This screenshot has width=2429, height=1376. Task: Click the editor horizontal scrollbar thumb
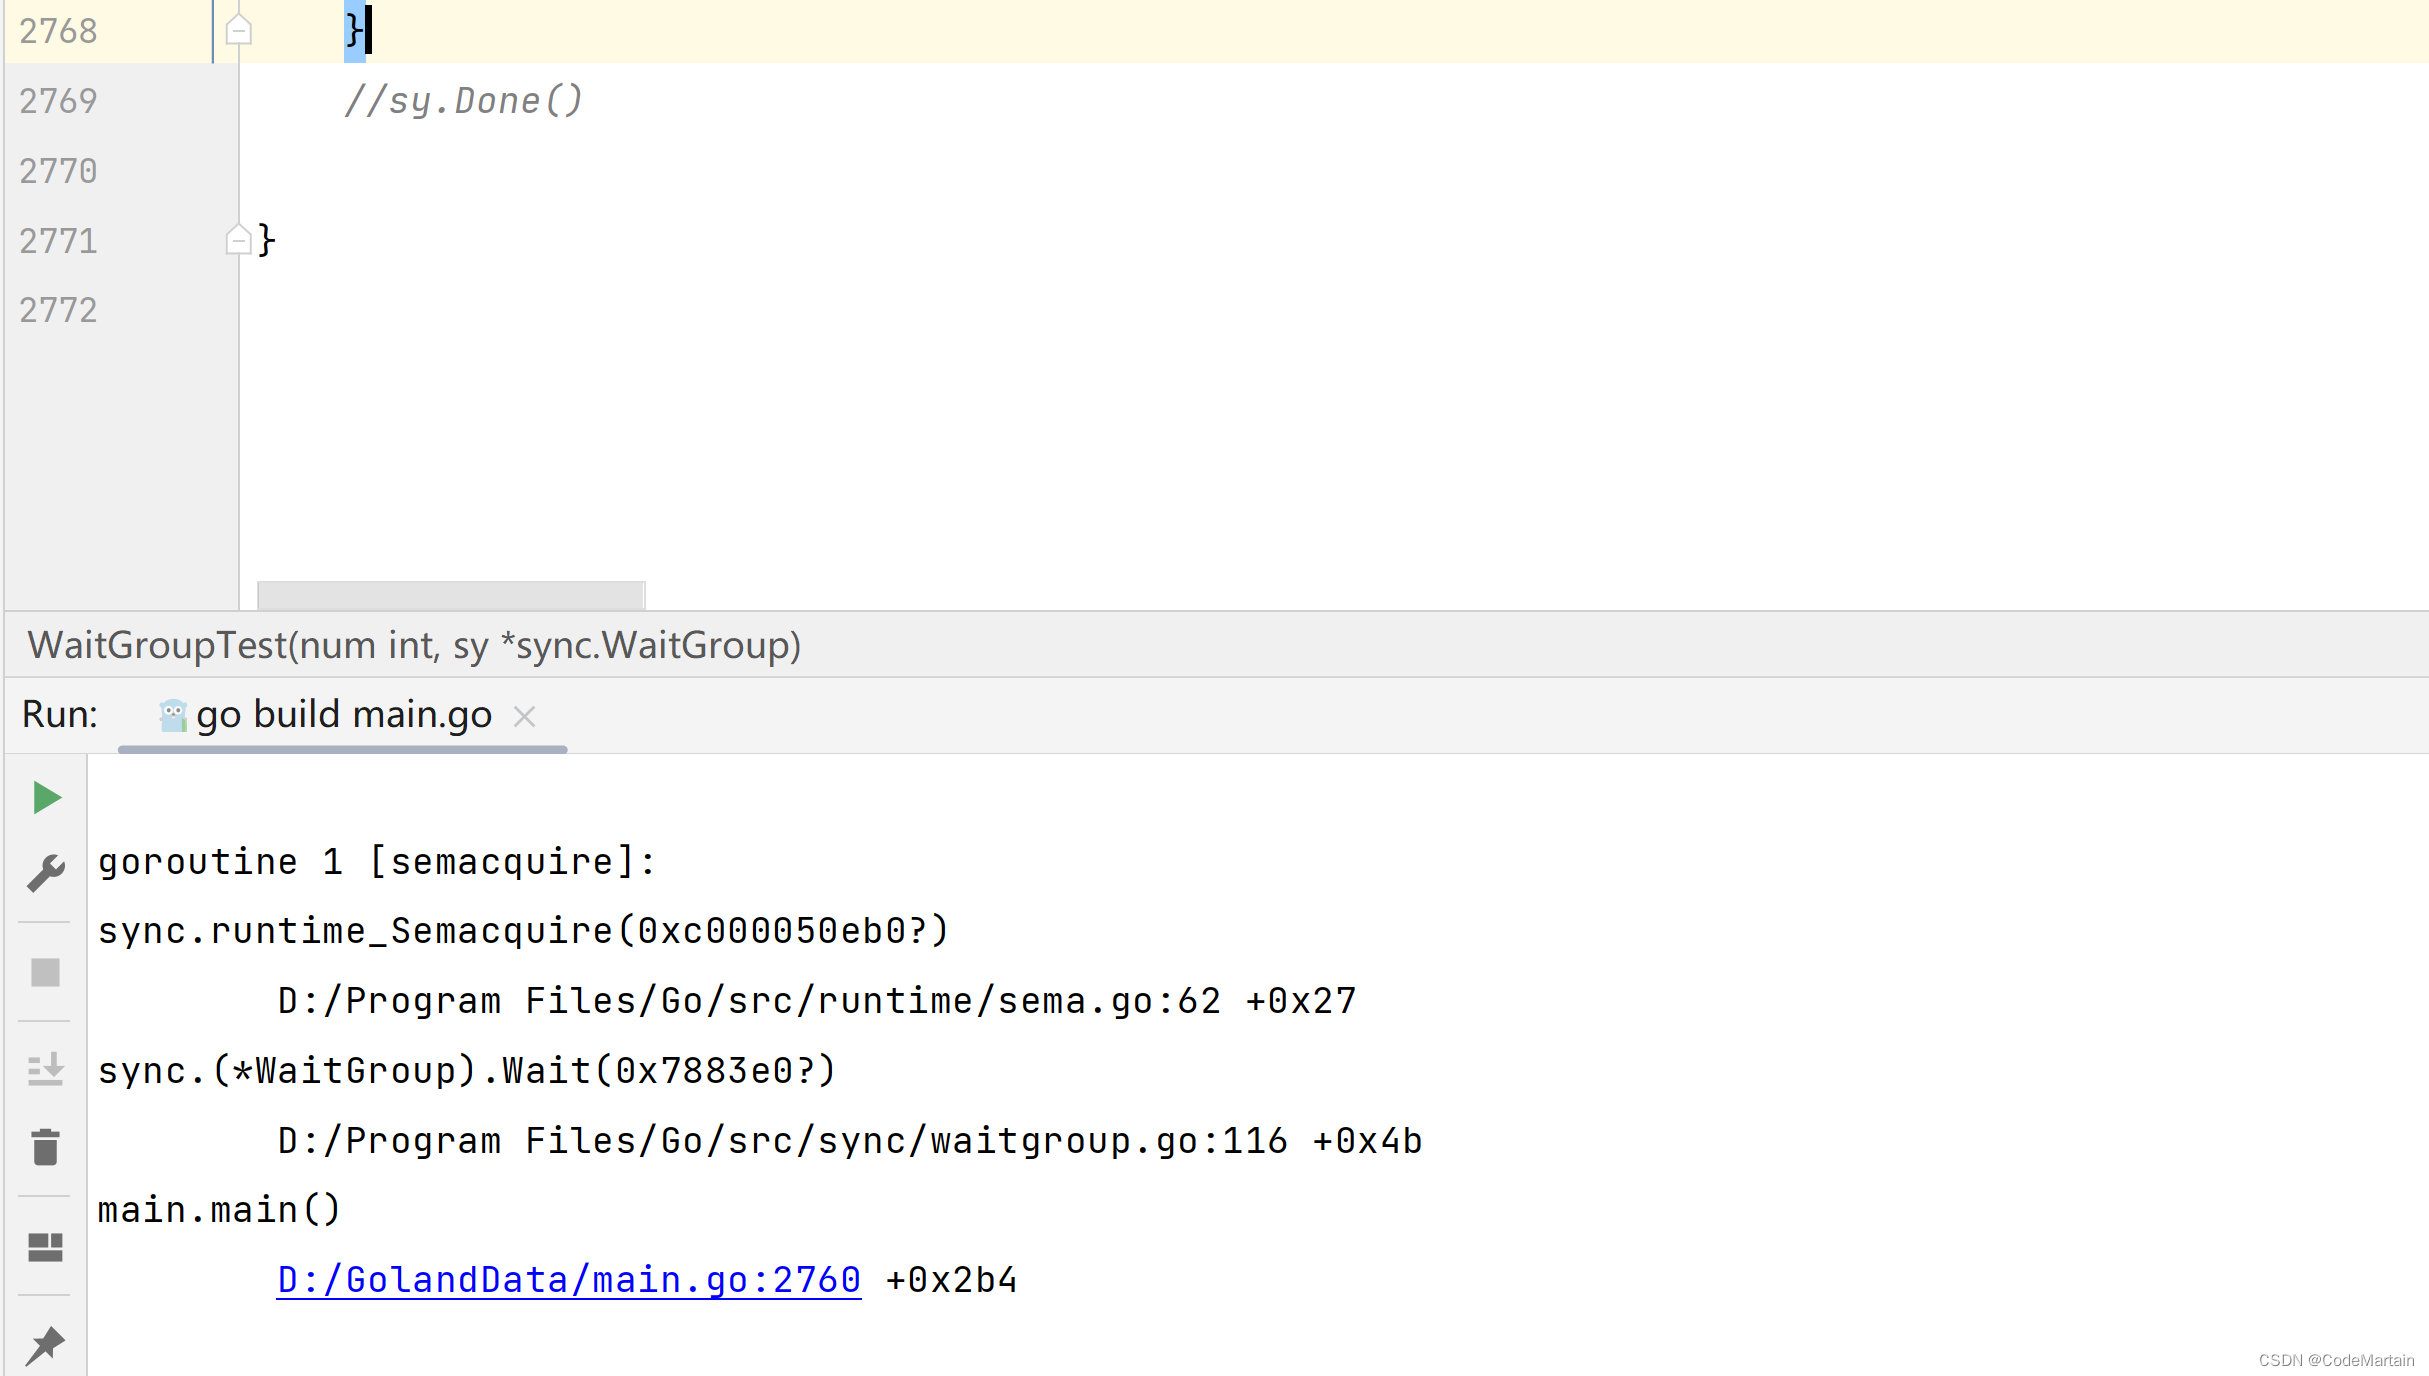point(451,595)
